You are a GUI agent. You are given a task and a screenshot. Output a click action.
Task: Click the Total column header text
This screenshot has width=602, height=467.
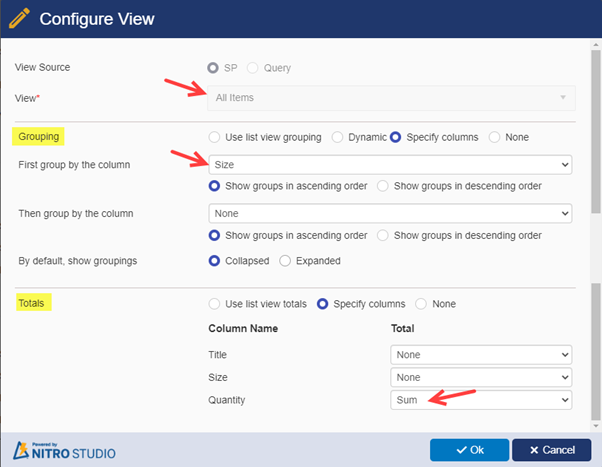402,329
